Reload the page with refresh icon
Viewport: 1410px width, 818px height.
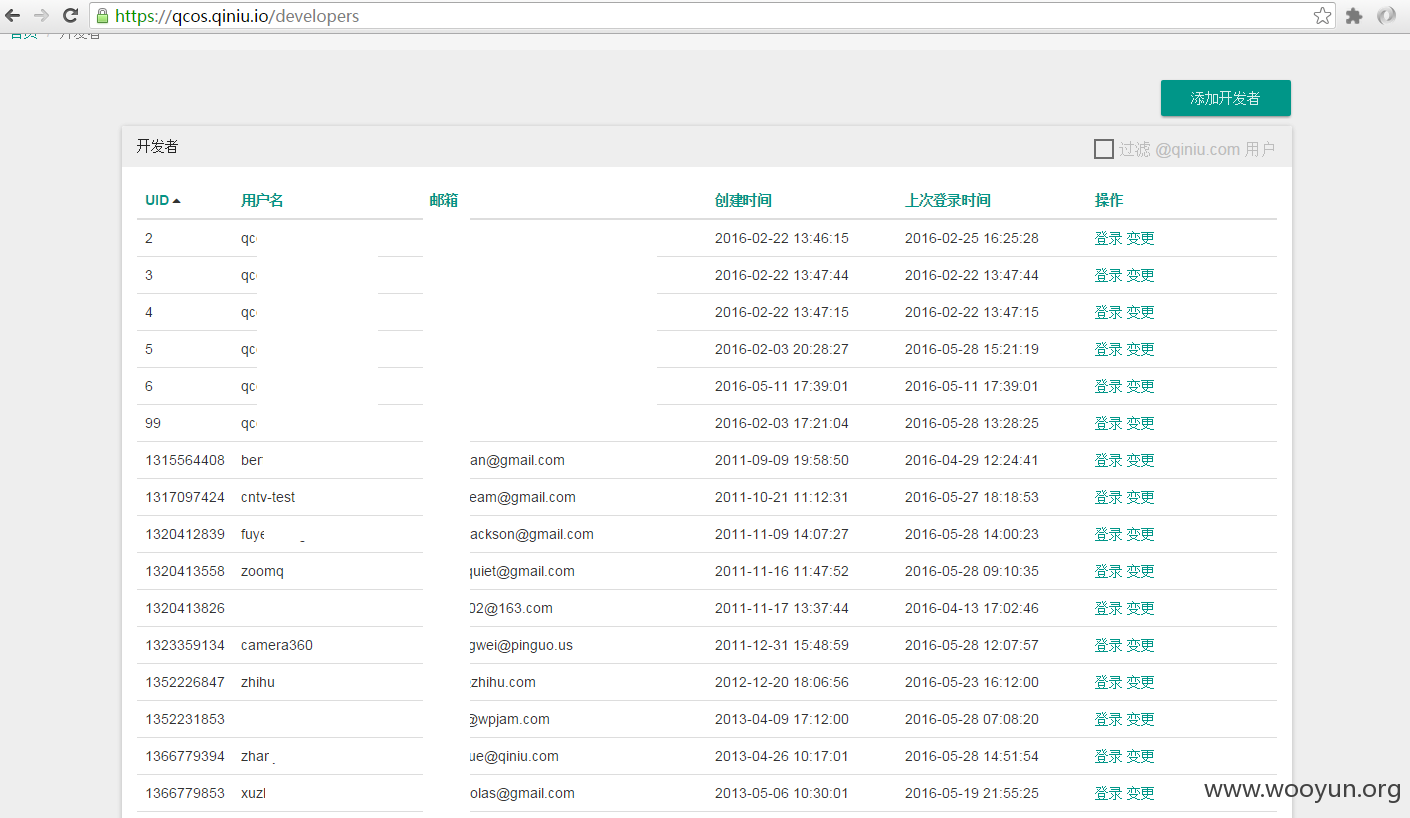pos(70,15)
